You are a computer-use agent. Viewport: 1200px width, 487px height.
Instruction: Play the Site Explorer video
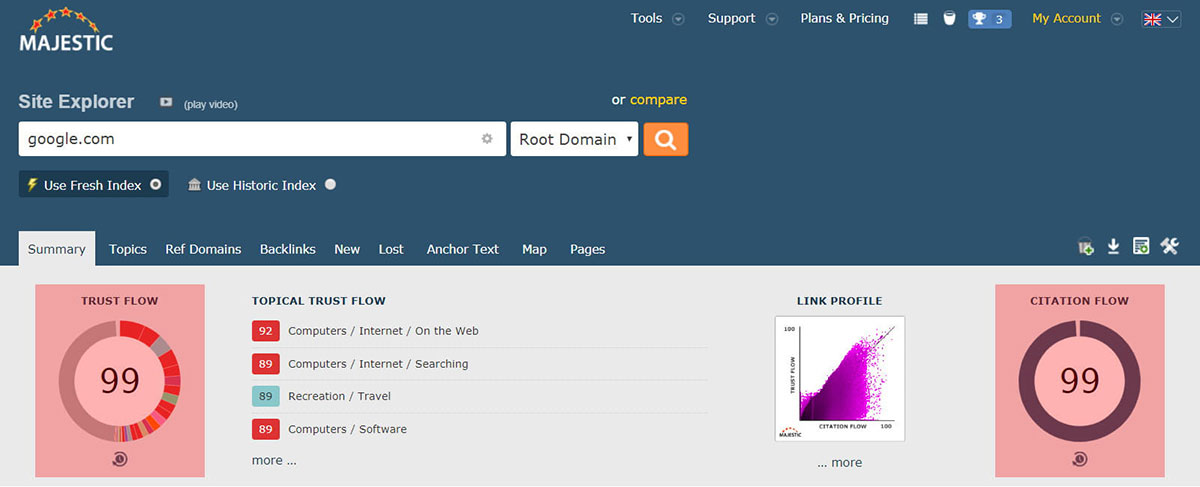[166, 103]
